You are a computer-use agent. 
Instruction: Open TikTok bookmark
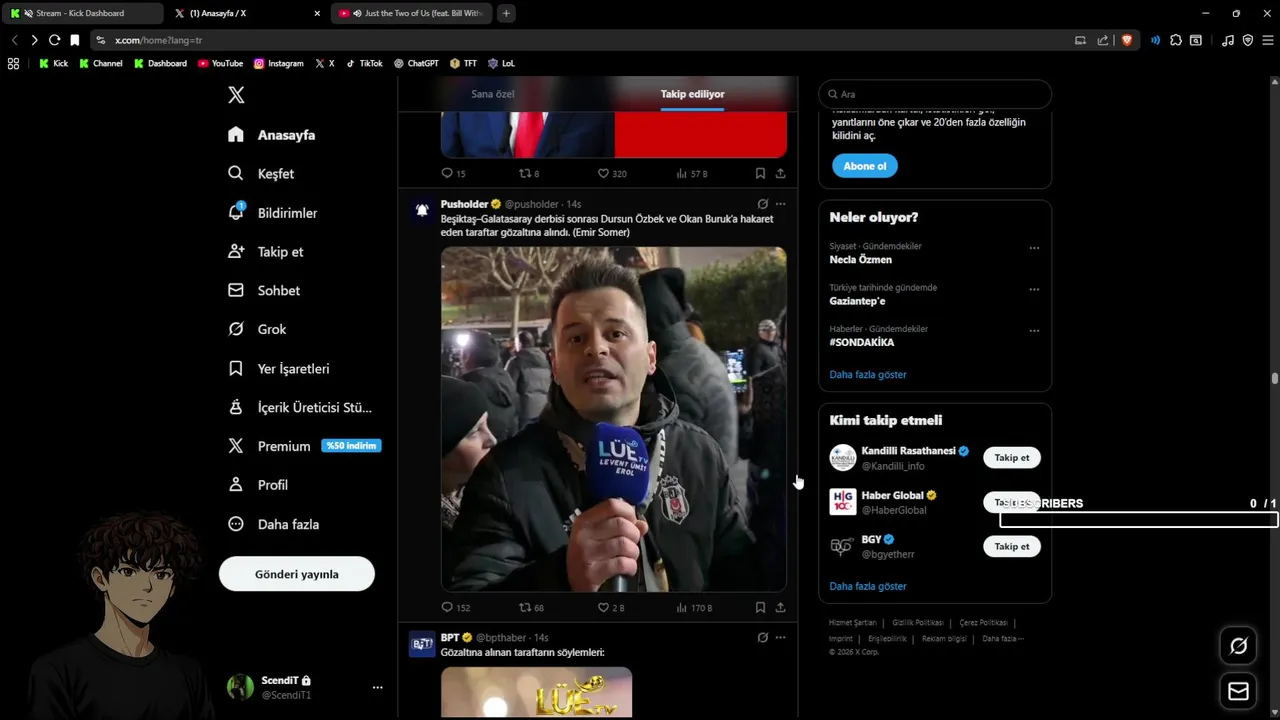(x=364, y=63)
